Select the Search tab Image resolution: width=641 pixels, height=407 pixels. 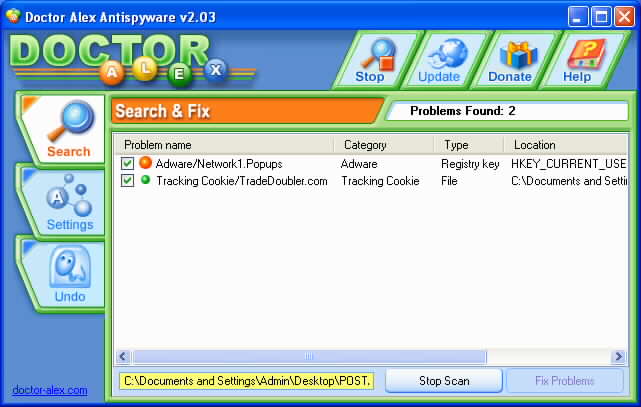click(65, 129)
